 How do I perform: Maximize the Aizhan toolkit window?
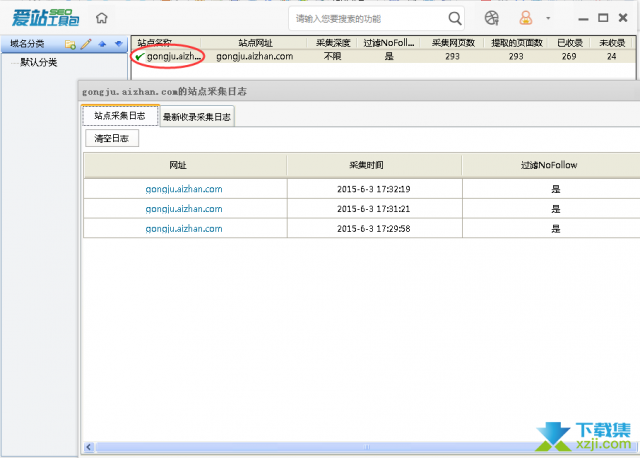pos(603,18)
